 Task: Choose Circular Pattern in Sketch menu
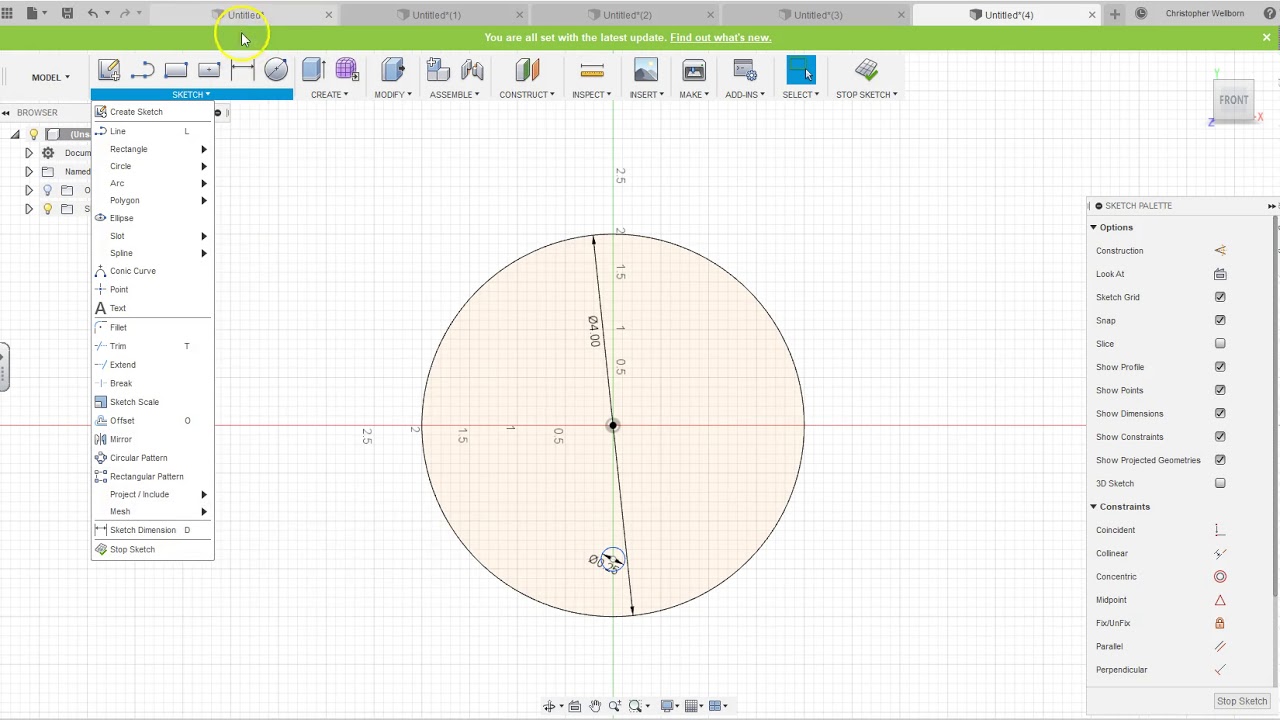click(x=152, y=458)
